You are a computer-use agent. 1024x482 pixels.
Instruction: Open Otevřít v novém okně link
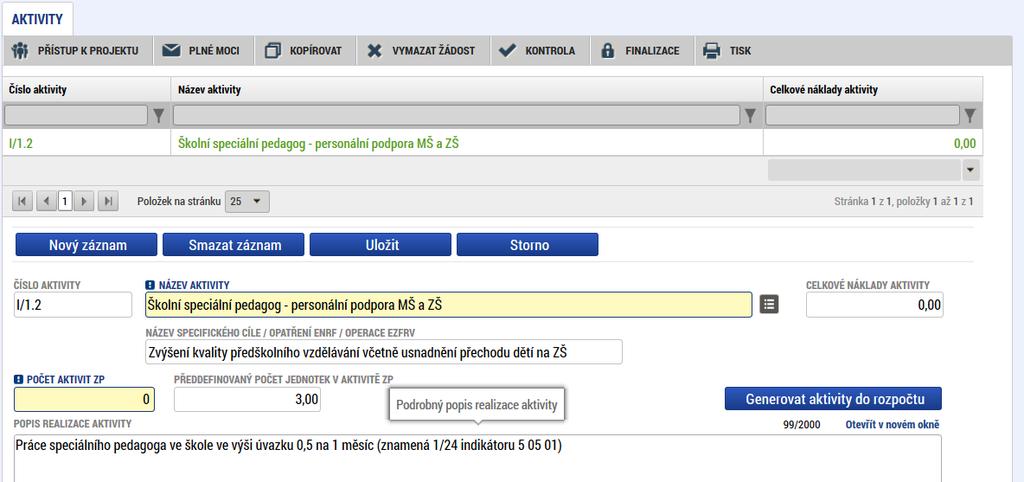coord(893,425)
